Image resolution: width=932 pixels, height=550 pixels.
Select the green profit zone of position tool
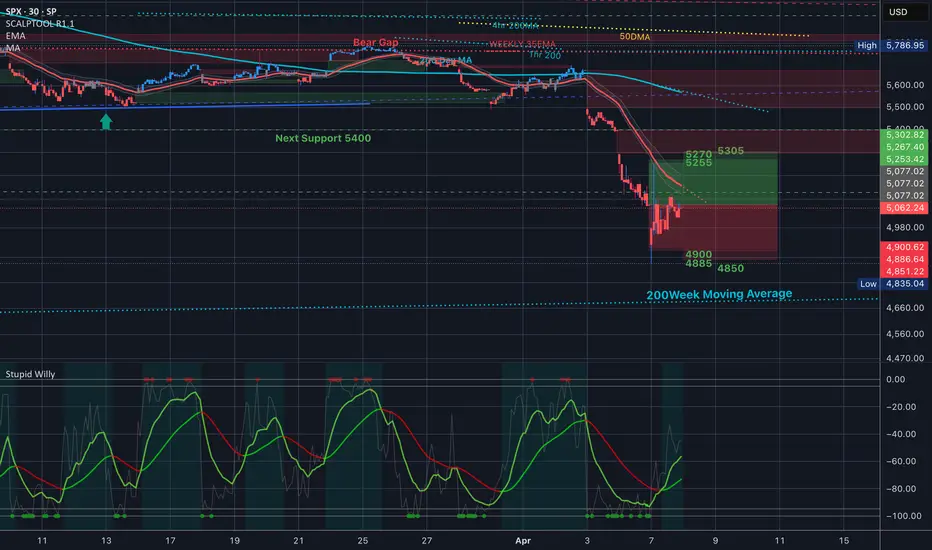click(713, 180)
